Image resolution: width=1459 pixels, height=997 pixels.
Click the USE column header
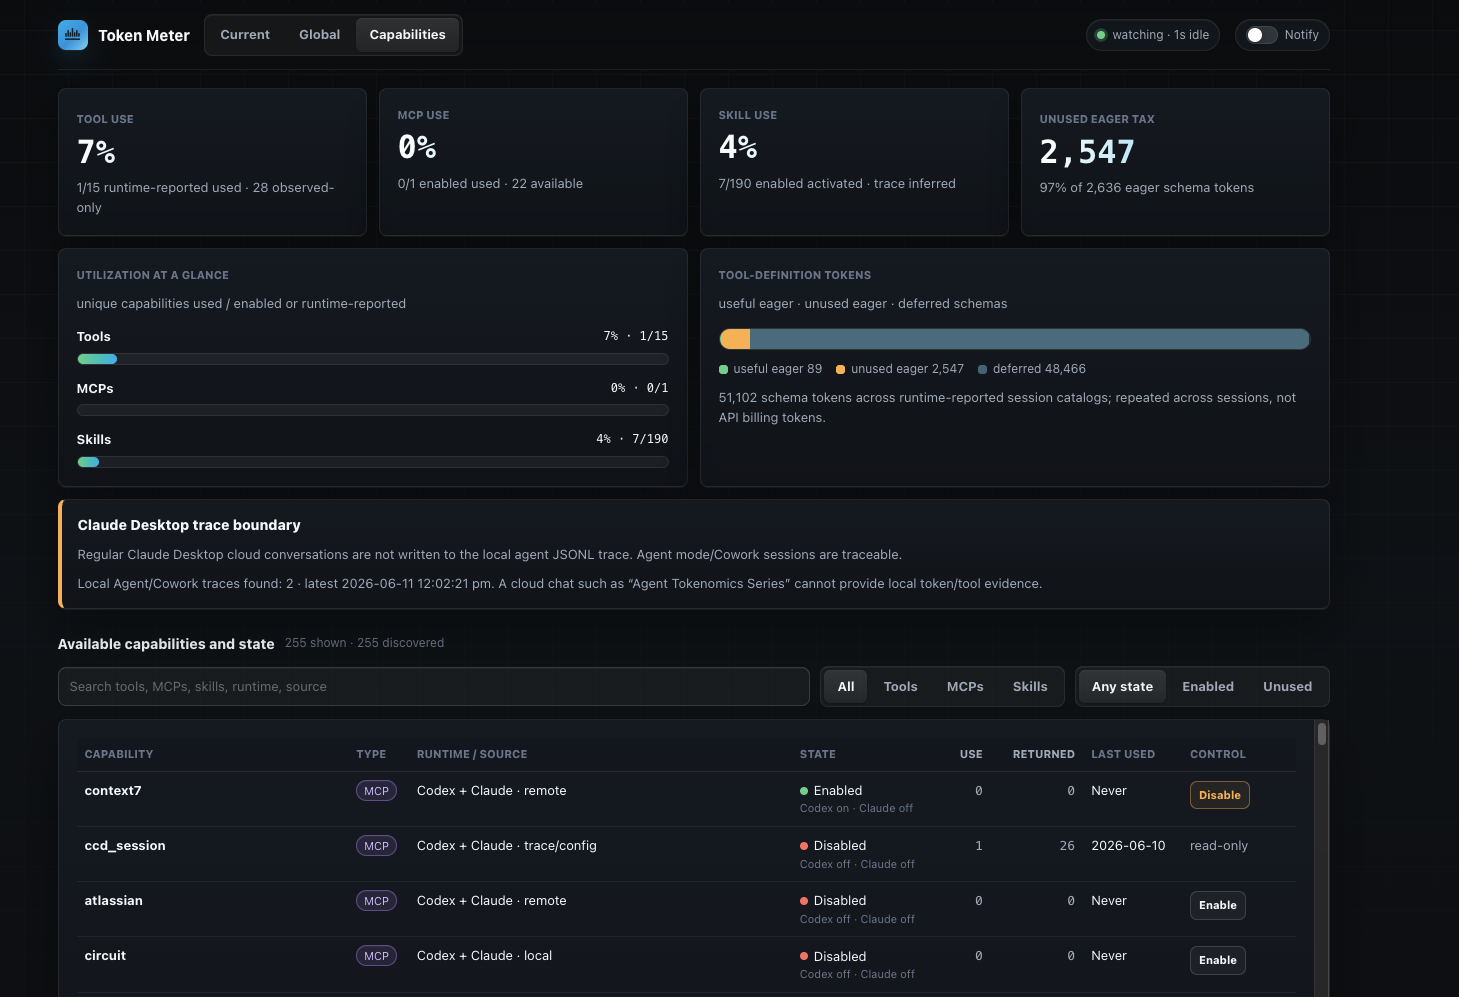[x=971, y=754]
